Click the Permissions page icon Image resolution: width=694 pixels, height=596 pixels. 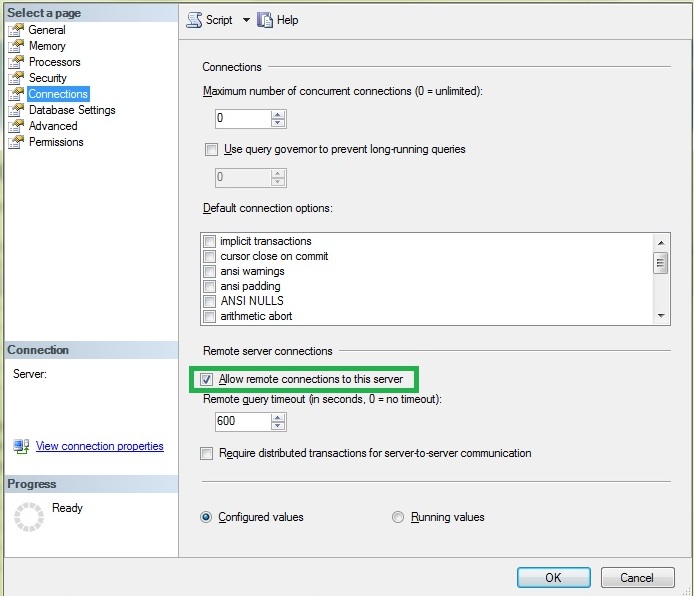[16, 142]
